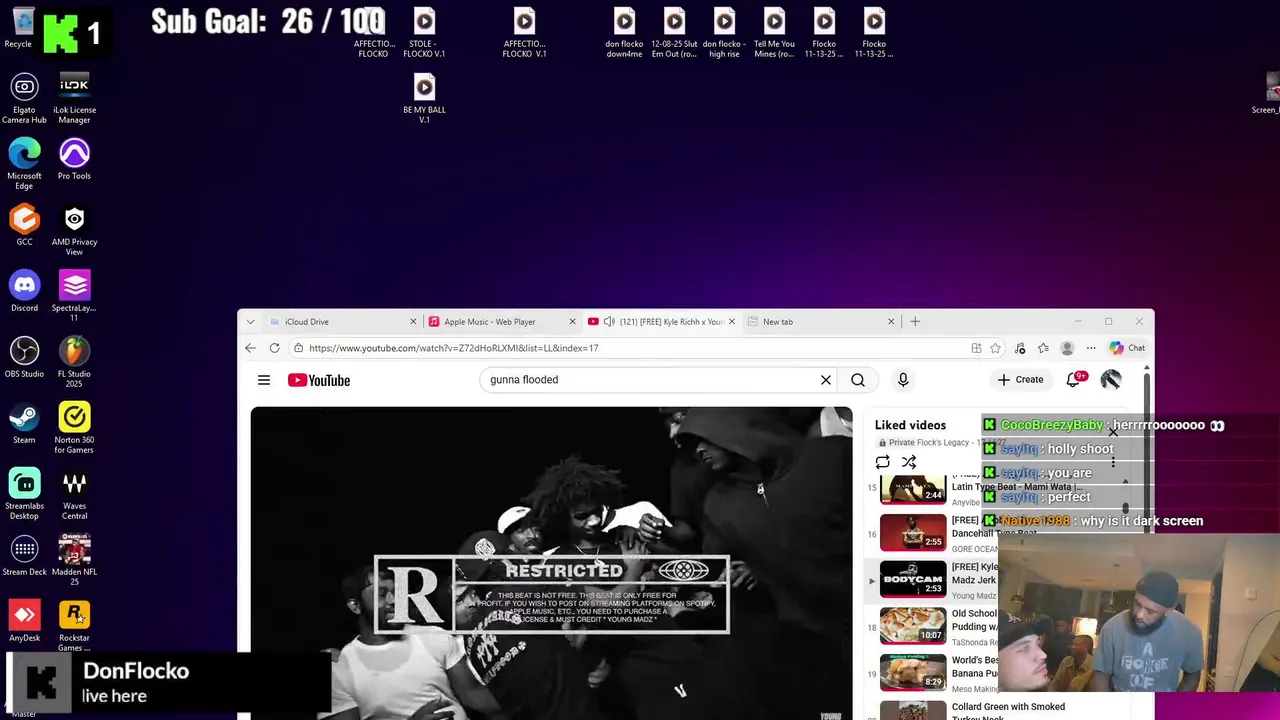1280x720 pixels.
Task: Select the AMD Privacy View icon
Action: (x=74, y=230)
